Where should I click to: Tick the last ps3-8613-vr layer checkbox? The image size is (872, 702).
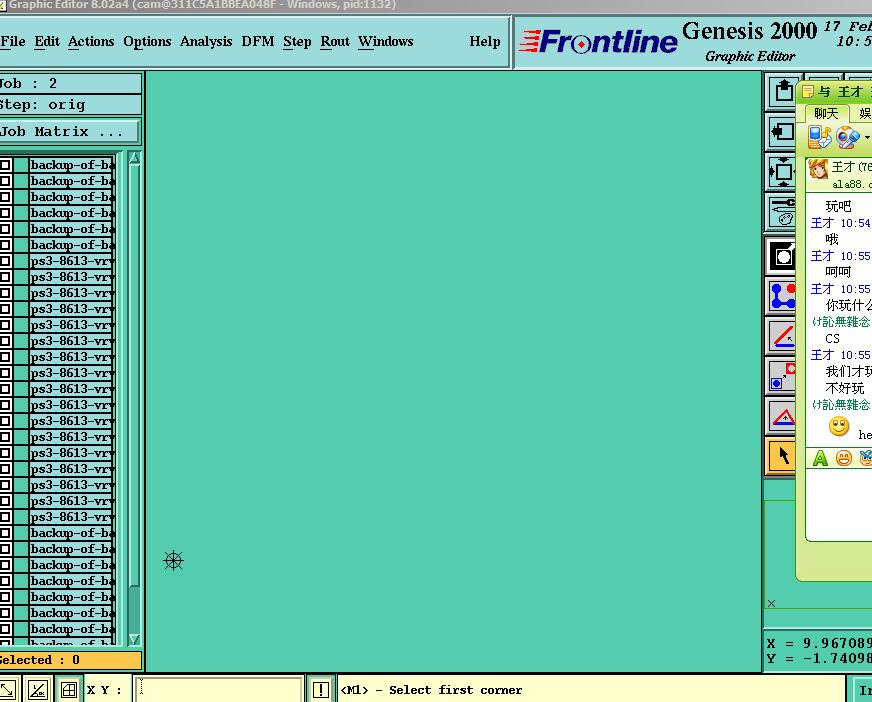6,517
